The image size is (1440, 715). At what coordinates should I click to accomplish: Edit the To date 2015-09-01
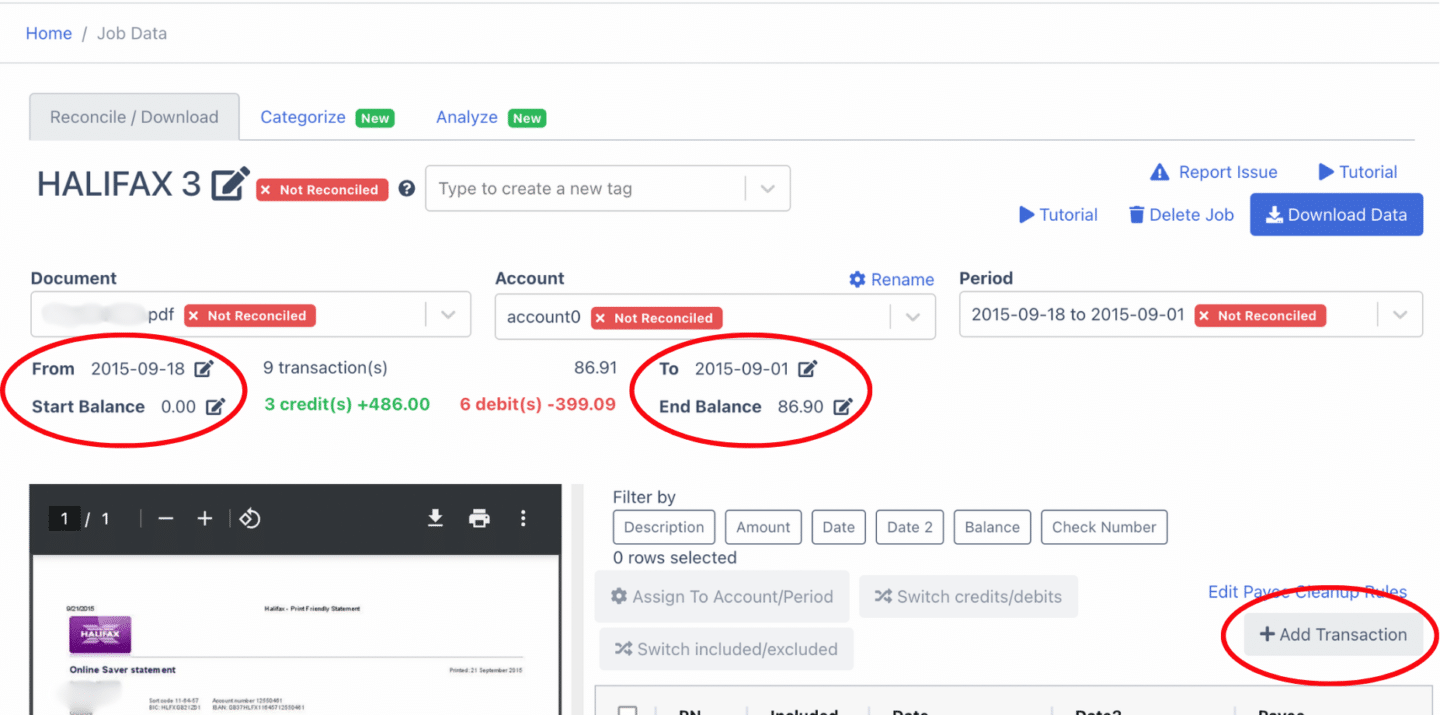[x=808, y=369]
